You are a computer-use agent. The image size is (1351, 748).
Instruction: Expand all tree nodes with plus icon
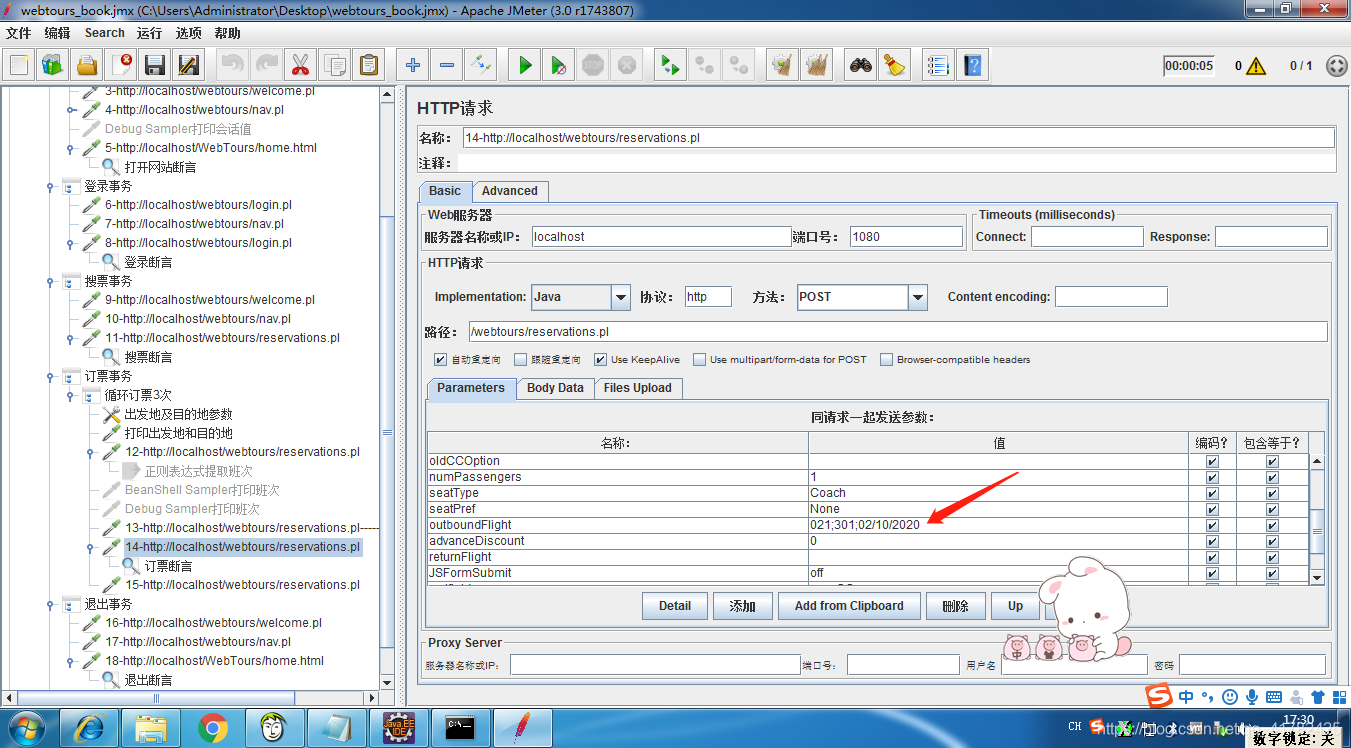413,66
